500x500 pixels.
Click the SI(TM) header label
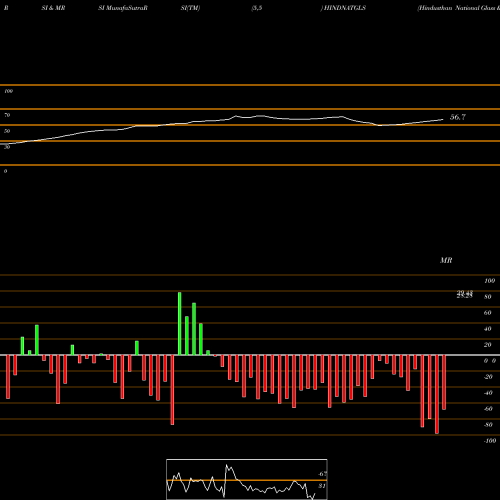(x=190, y=8)
